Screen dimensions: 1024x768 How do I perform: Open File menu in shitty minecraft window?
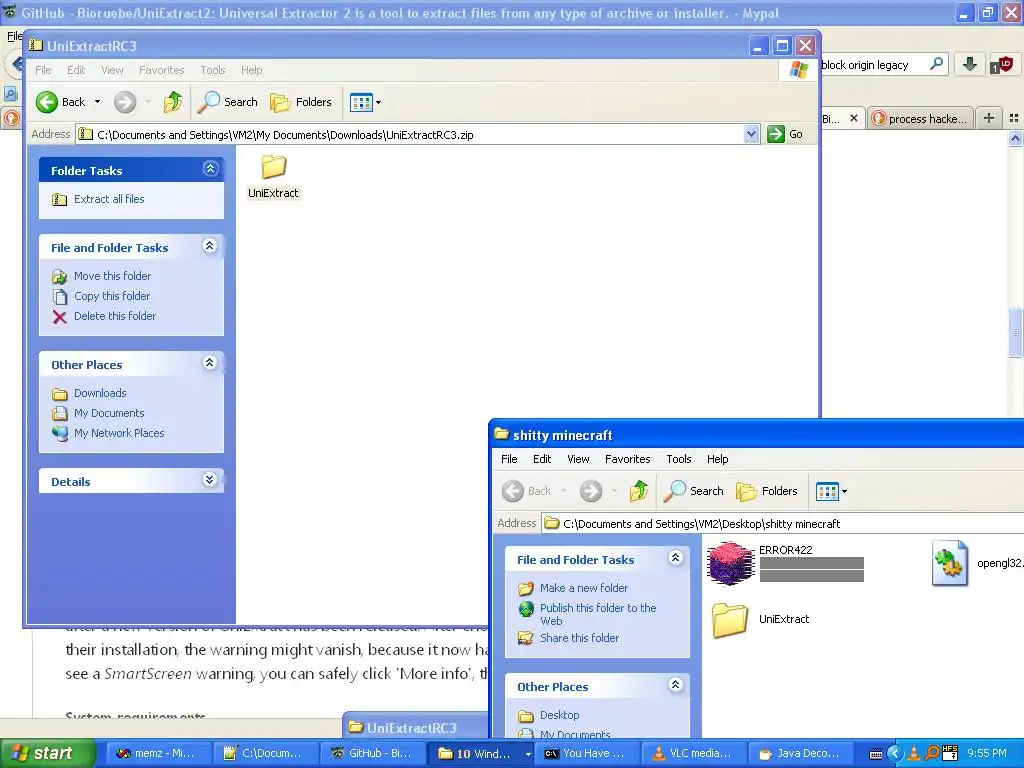point(509,459)
